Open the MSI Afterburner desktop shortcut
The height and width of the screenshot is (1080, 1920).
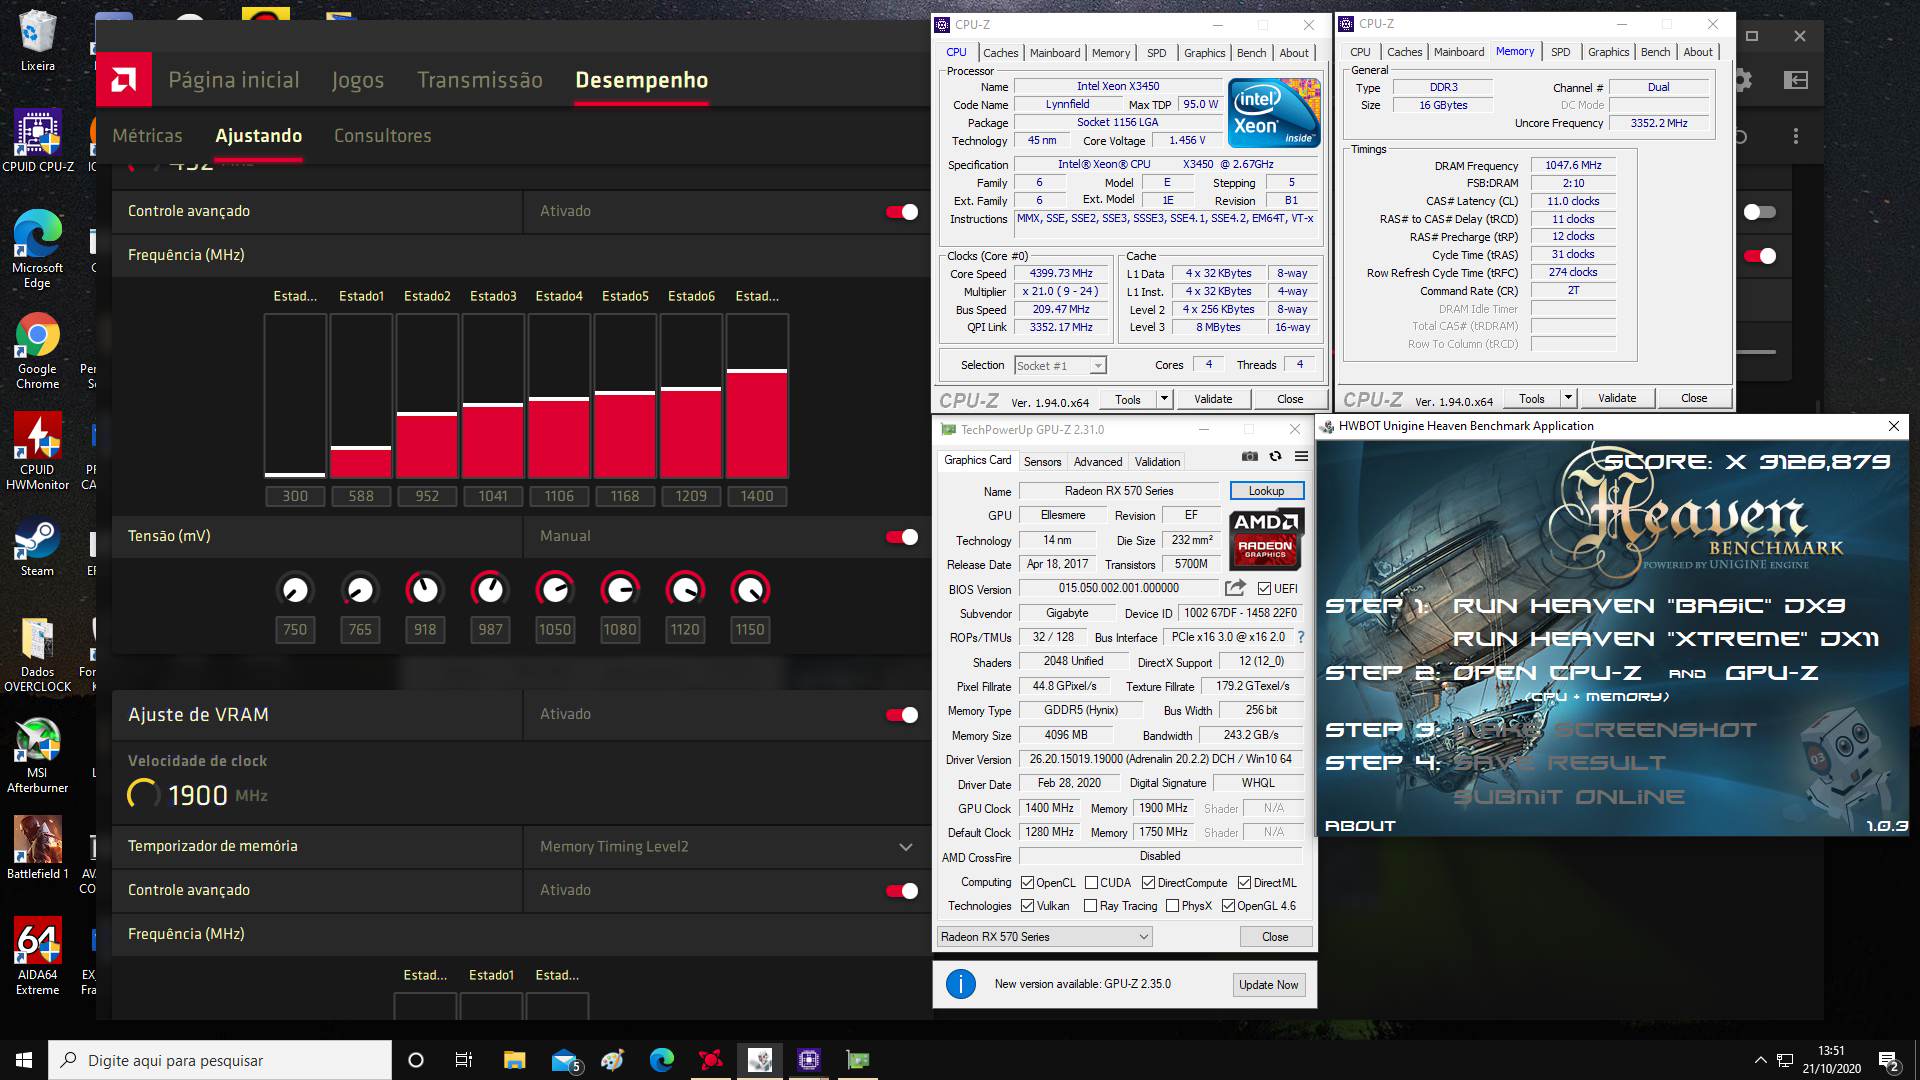(37, 756)
